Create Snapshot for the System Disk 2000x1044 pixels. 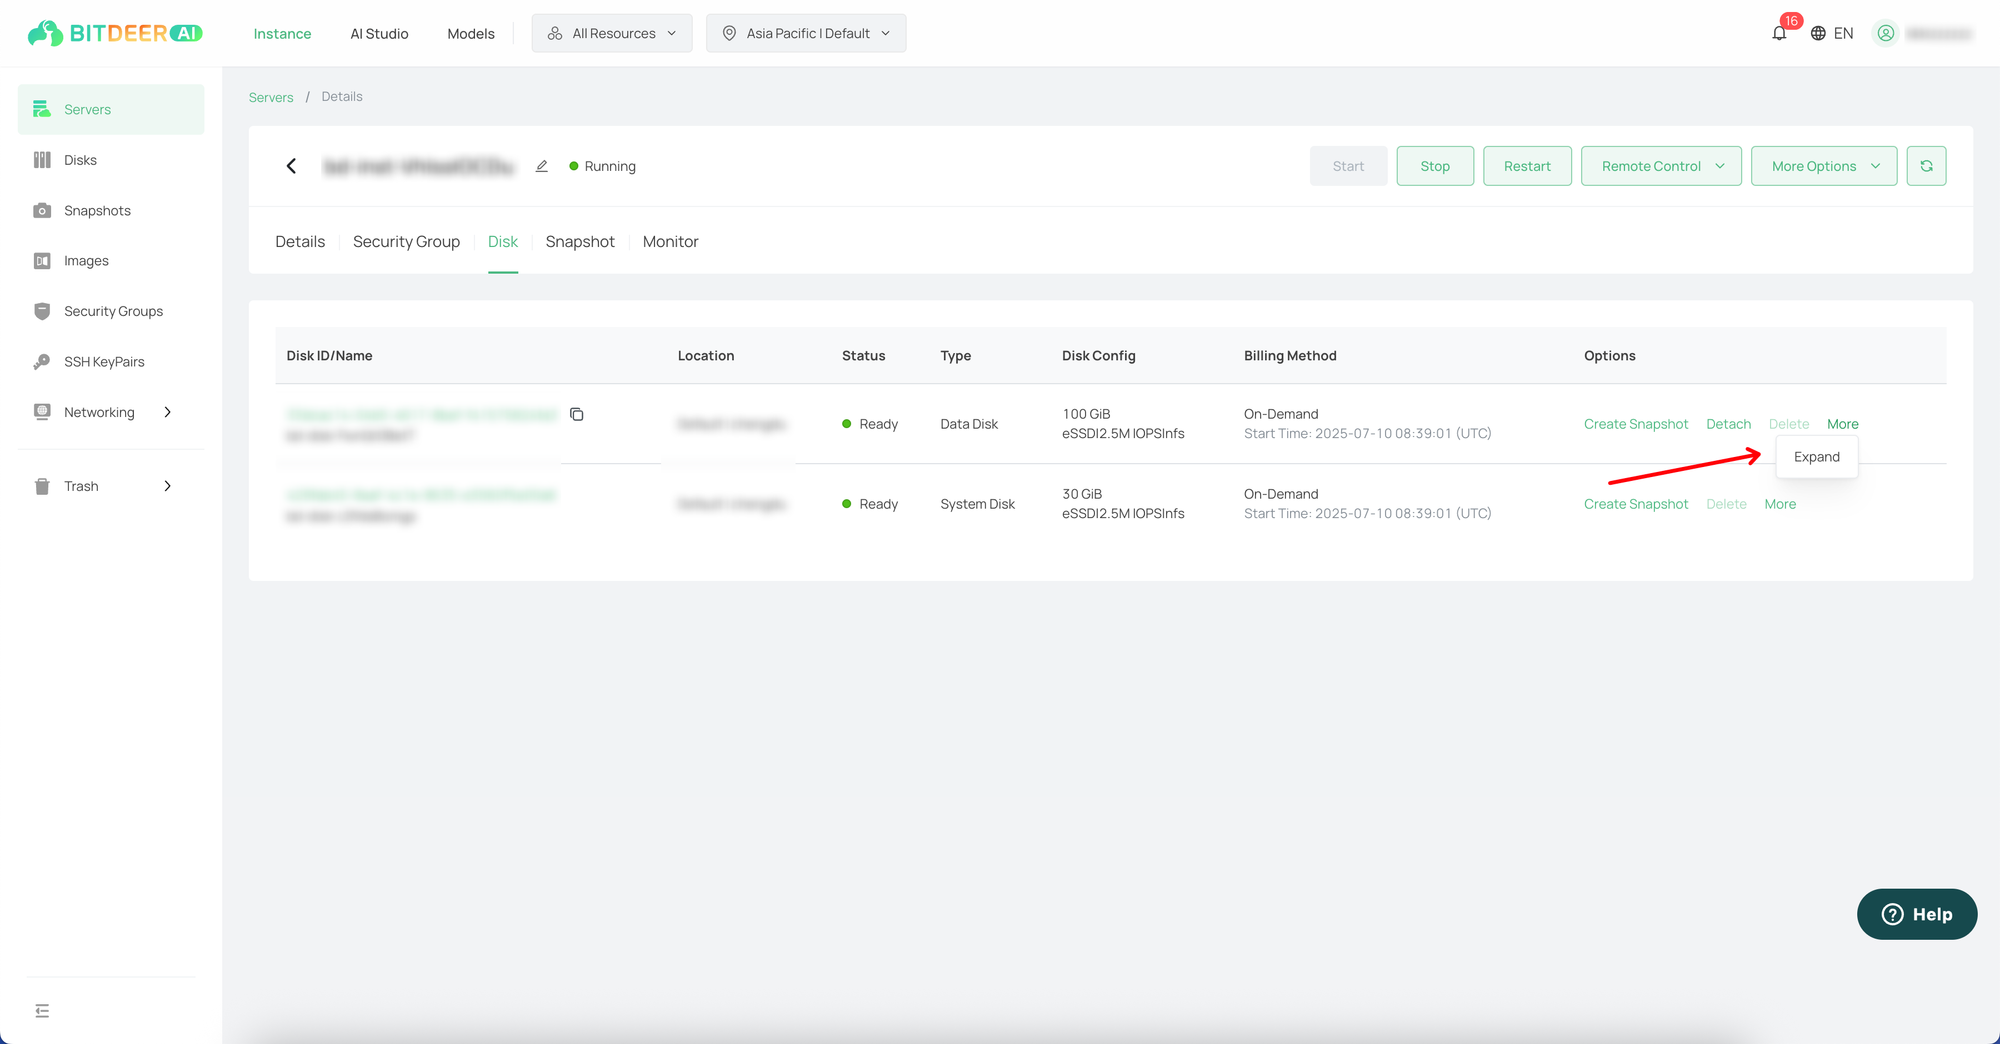pos(1636,504)
